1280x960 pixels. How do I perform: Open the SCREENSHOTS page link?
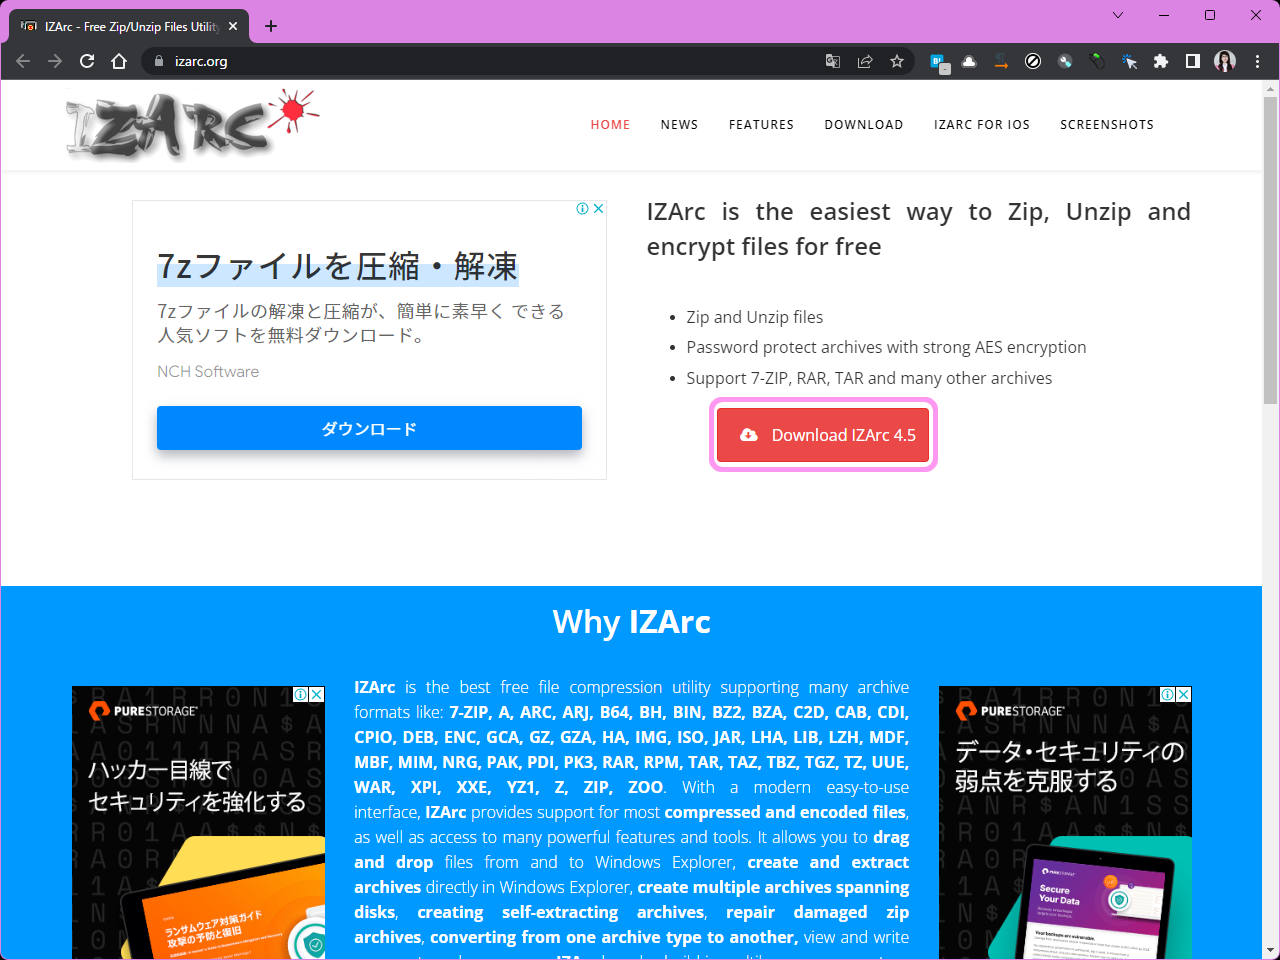(x=1107, y=124)
